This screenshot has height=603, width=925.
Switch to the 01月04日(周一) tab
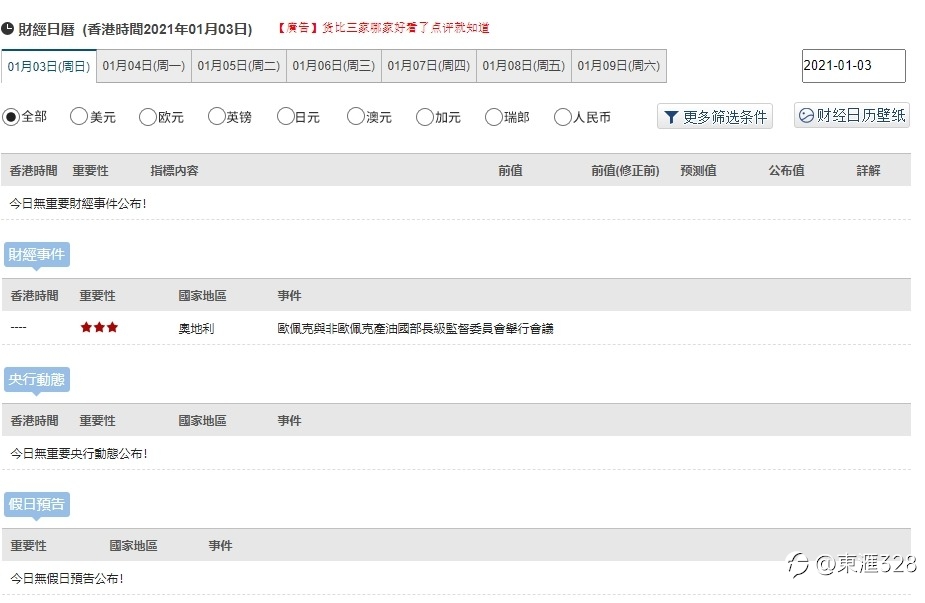(144, 66)
